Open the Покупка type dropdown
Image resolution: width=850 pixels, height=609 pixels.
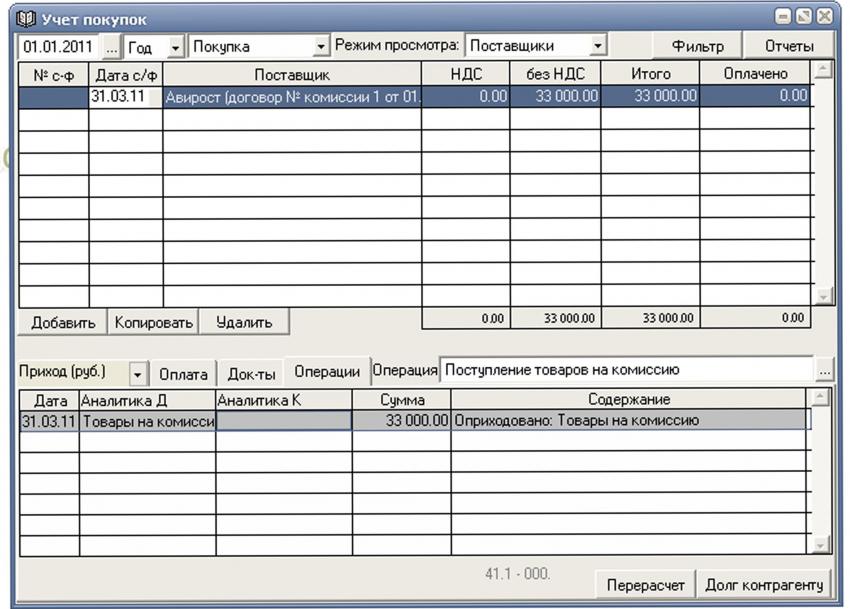point(321,47)
